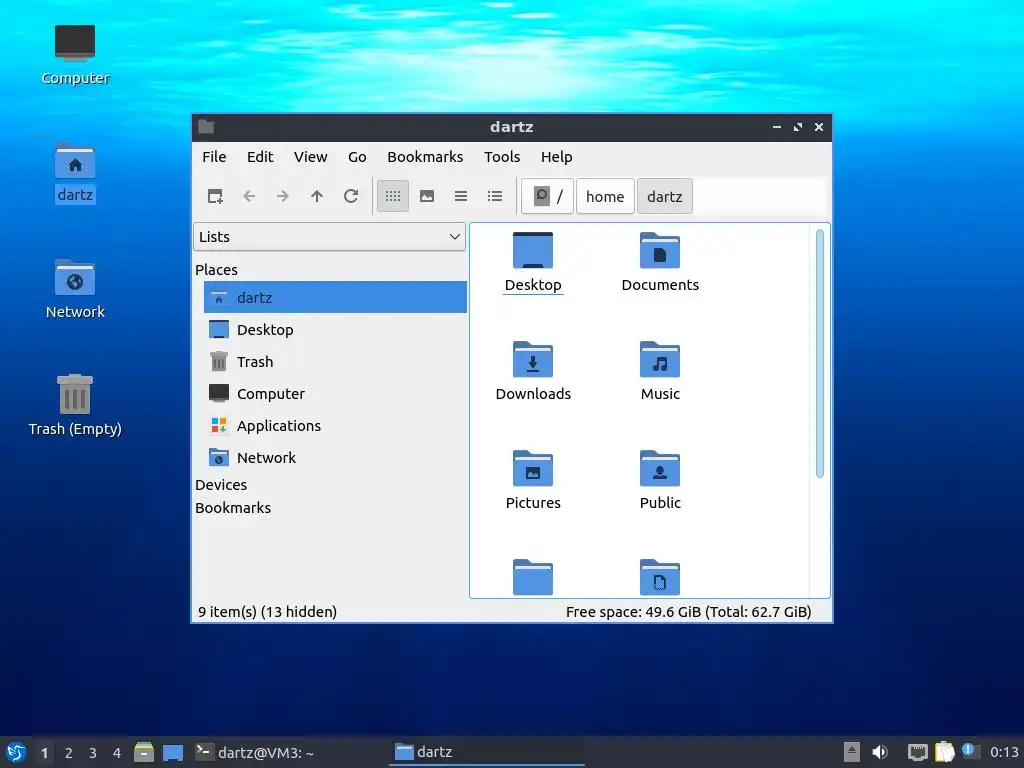This screenshot has width=1024, height=768.
Task: Click the dartz taskbar window button
Action: [x=487, y=752]
